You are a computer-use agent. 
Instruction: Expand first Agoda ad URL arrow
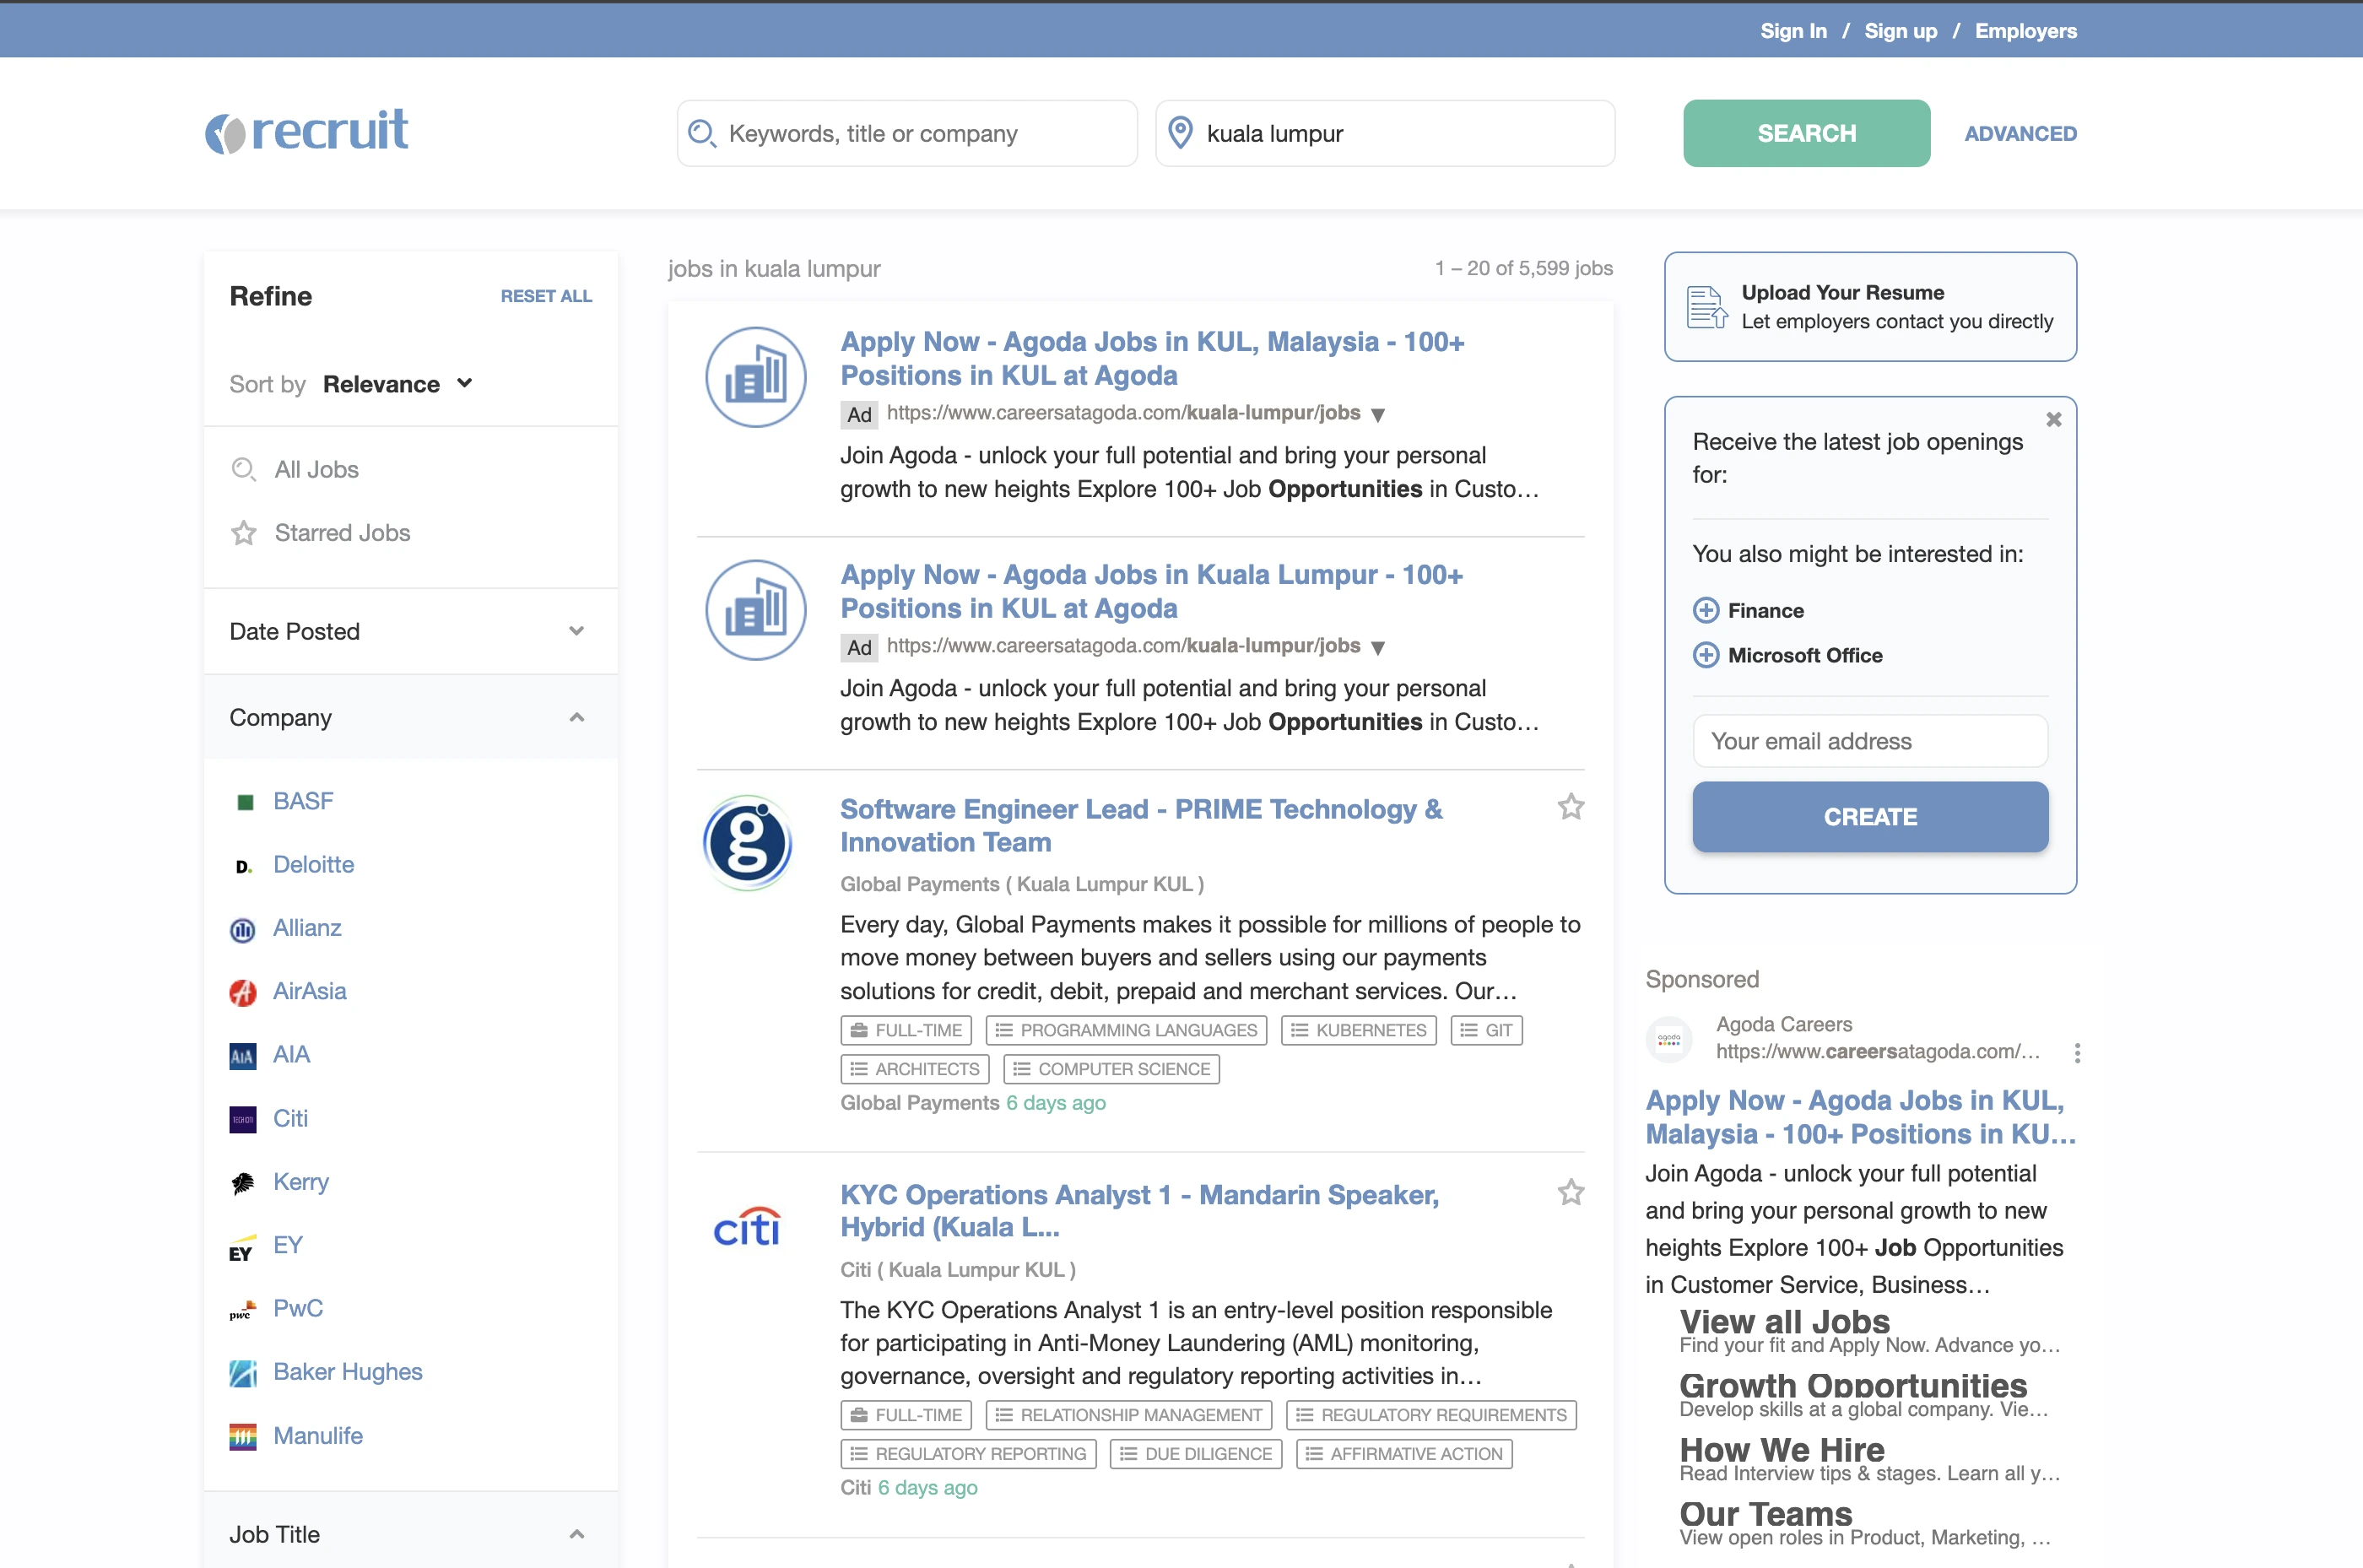tap(1377, 415)
